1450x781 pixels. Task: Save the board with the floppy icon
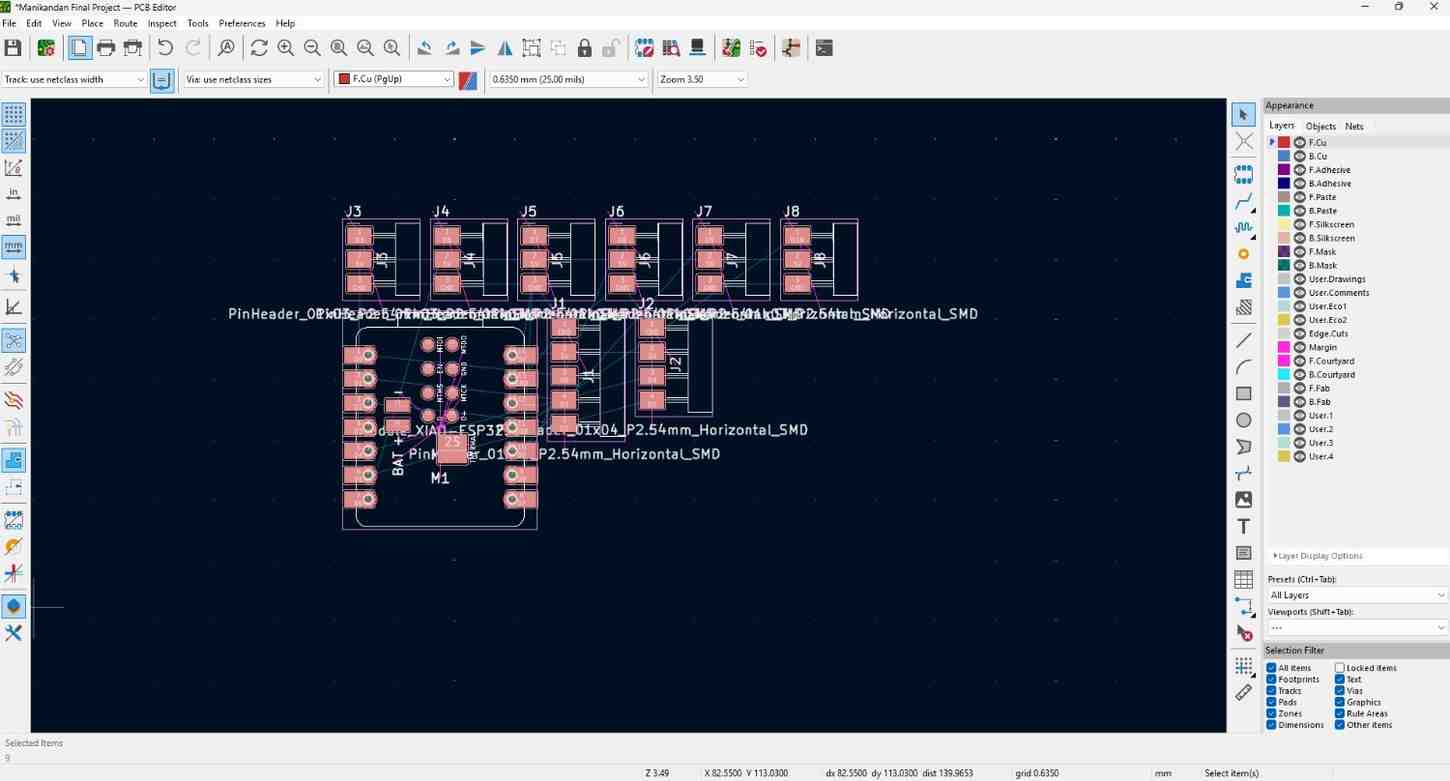click(13, 48)
